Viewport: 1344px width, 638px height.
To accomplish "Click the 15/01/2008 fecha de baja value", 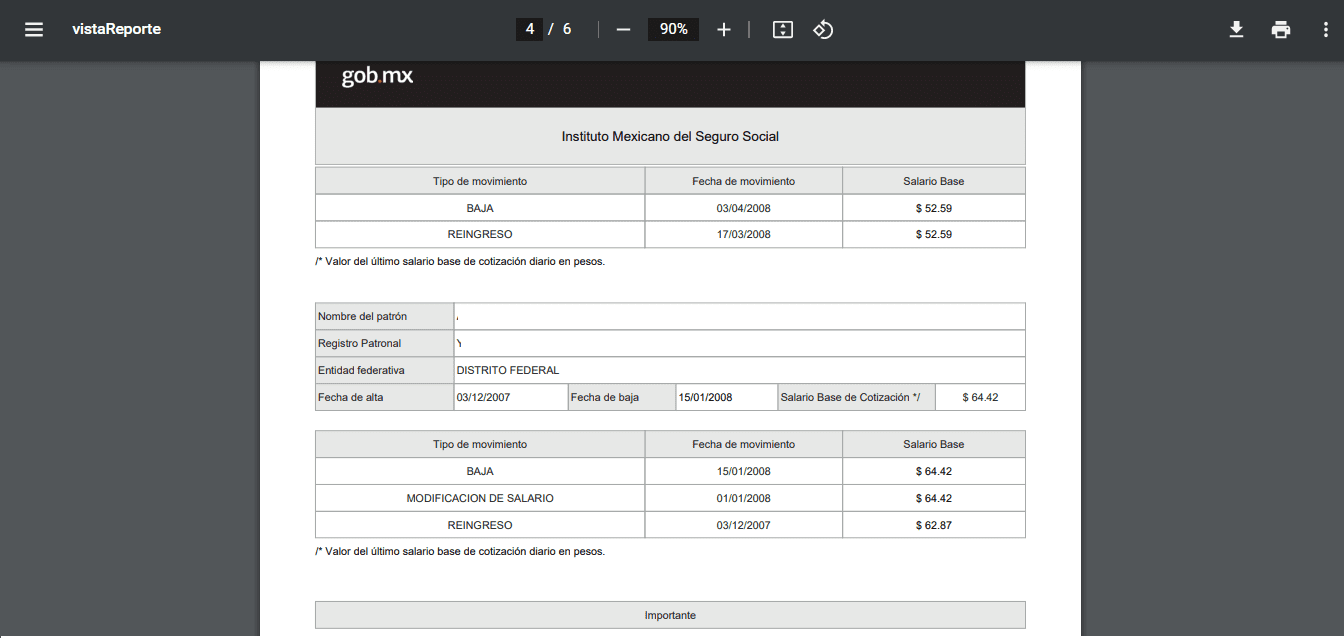I will (706, 397).
